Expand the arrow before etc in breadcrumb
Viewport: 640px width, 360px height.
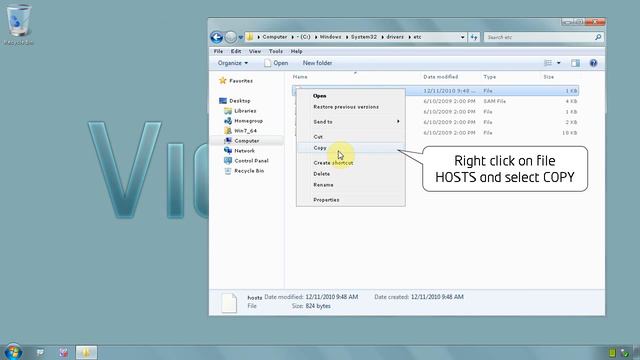(x=409, y=37)
